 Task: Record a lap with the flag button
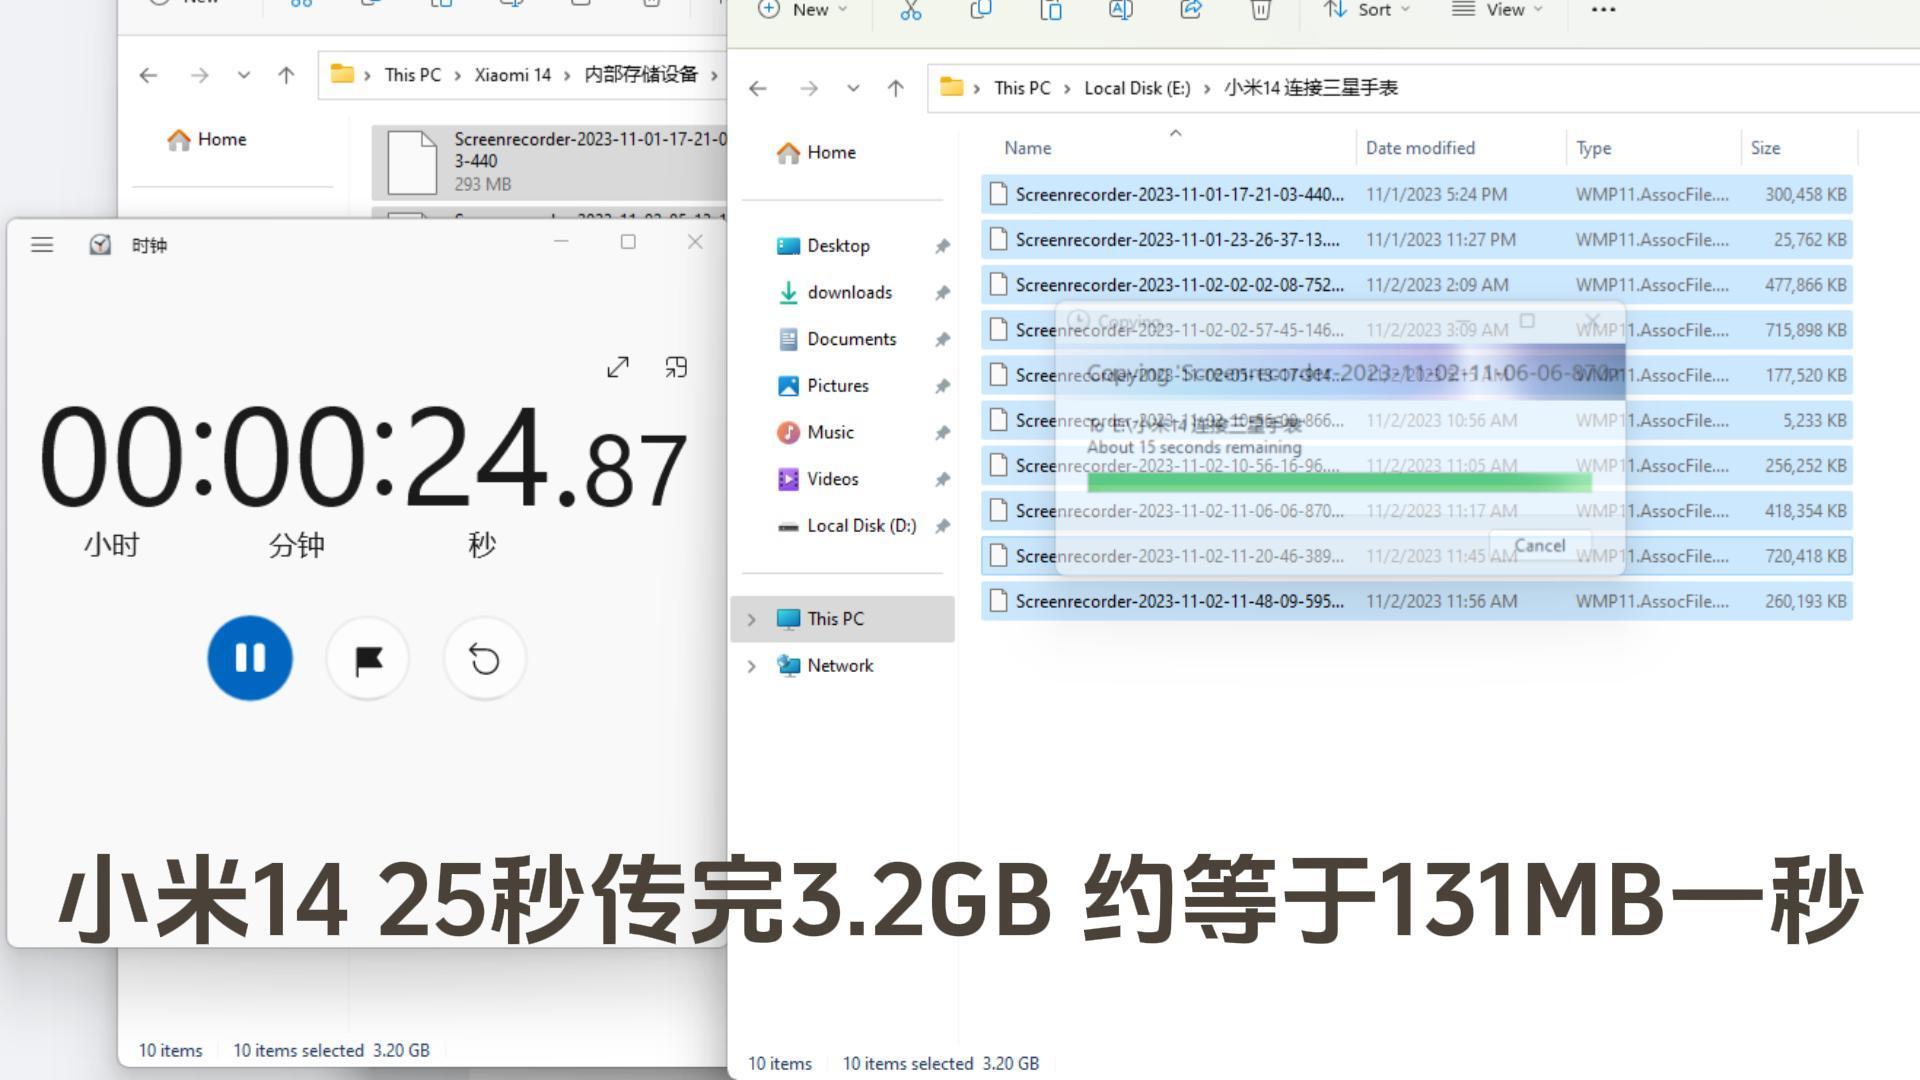tap(368, 659)
